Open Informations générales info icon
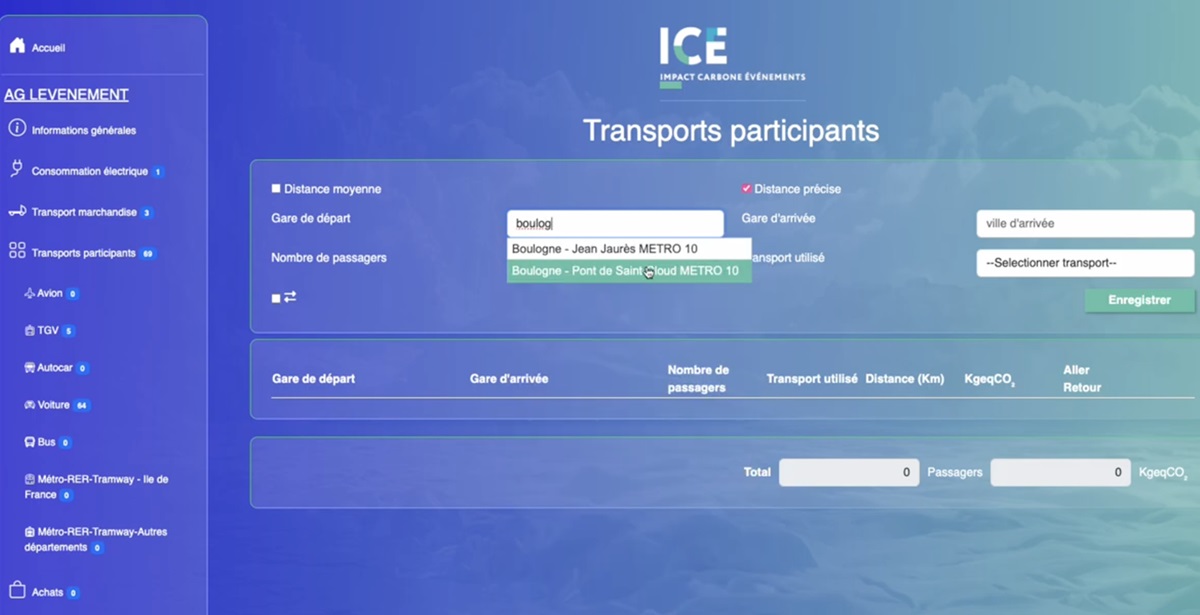 (x=17, y=129)
